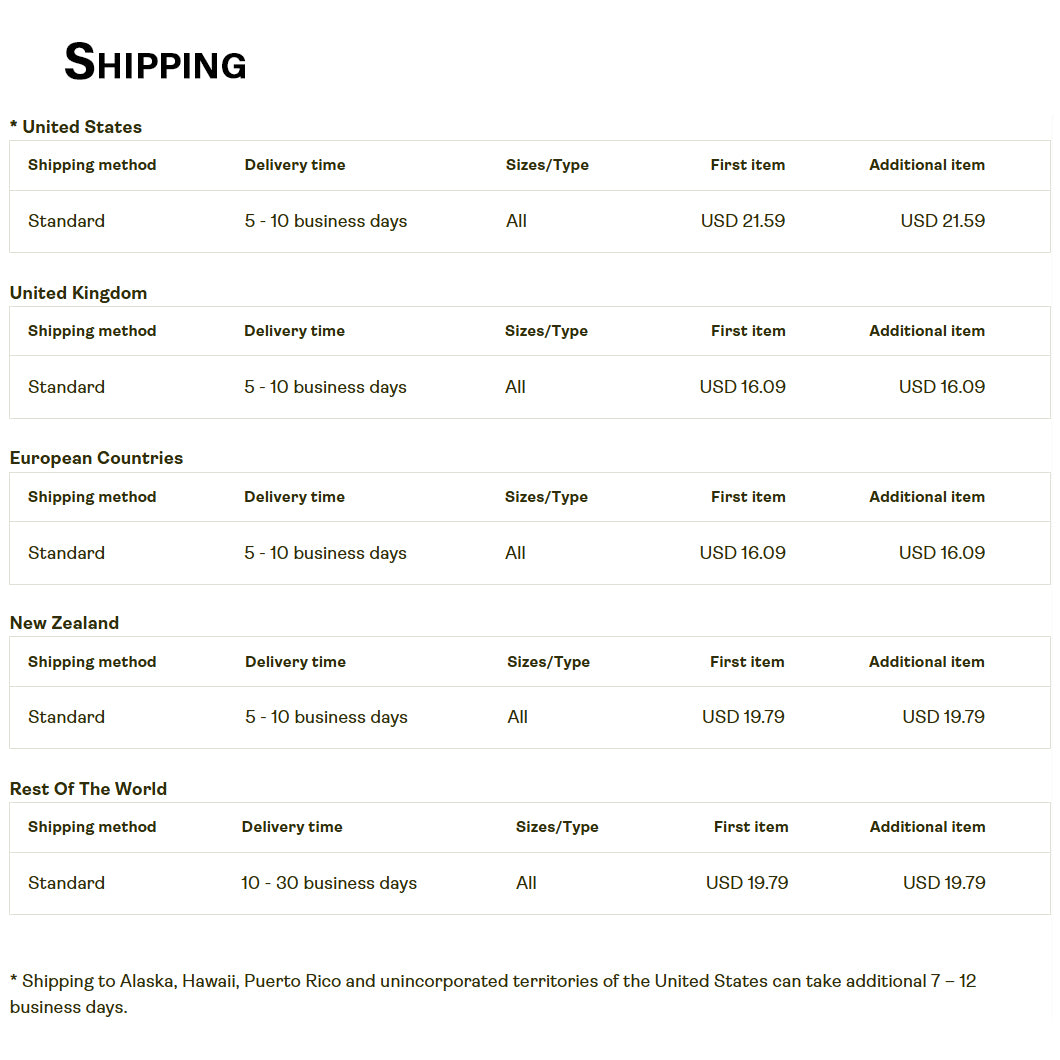The width and height of the screenshot is (1060, 1060).
Task: Click New Zealand first item price USD 19.79
Action: pyautogui.click(x=743, y=717)
